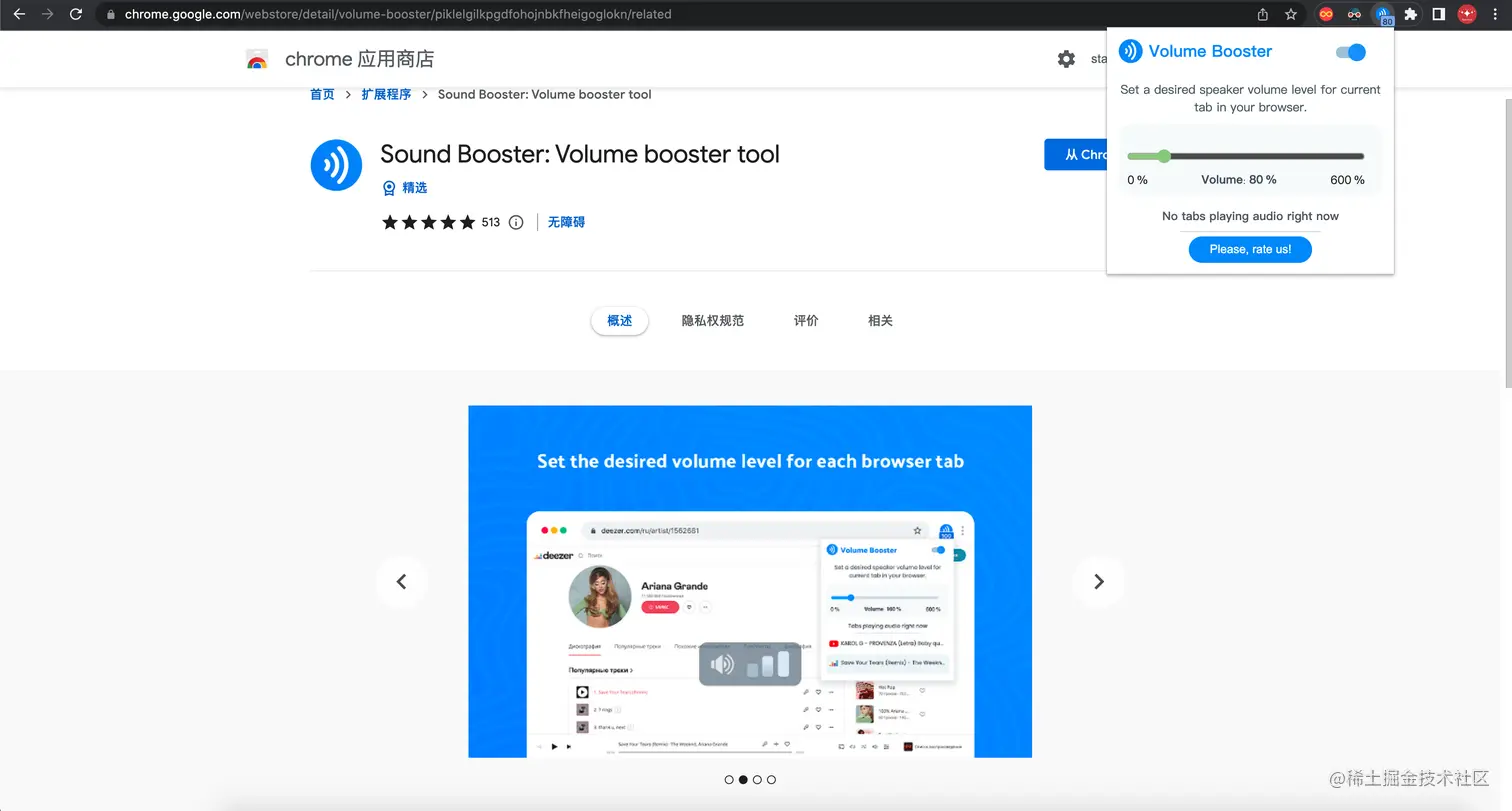This screenshot has width=1512, height=811.
Task: Select the '相关' tab
Action: 880,321
